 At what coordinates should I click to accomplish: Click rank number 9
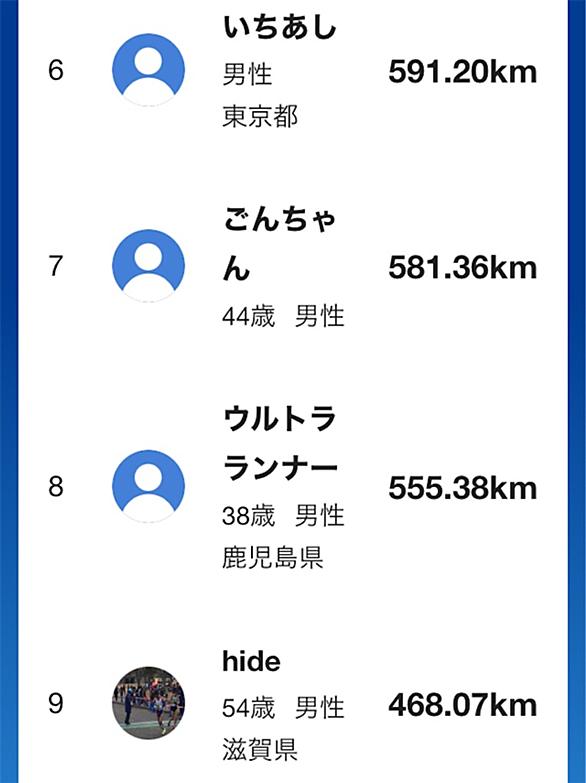[56, 703]
